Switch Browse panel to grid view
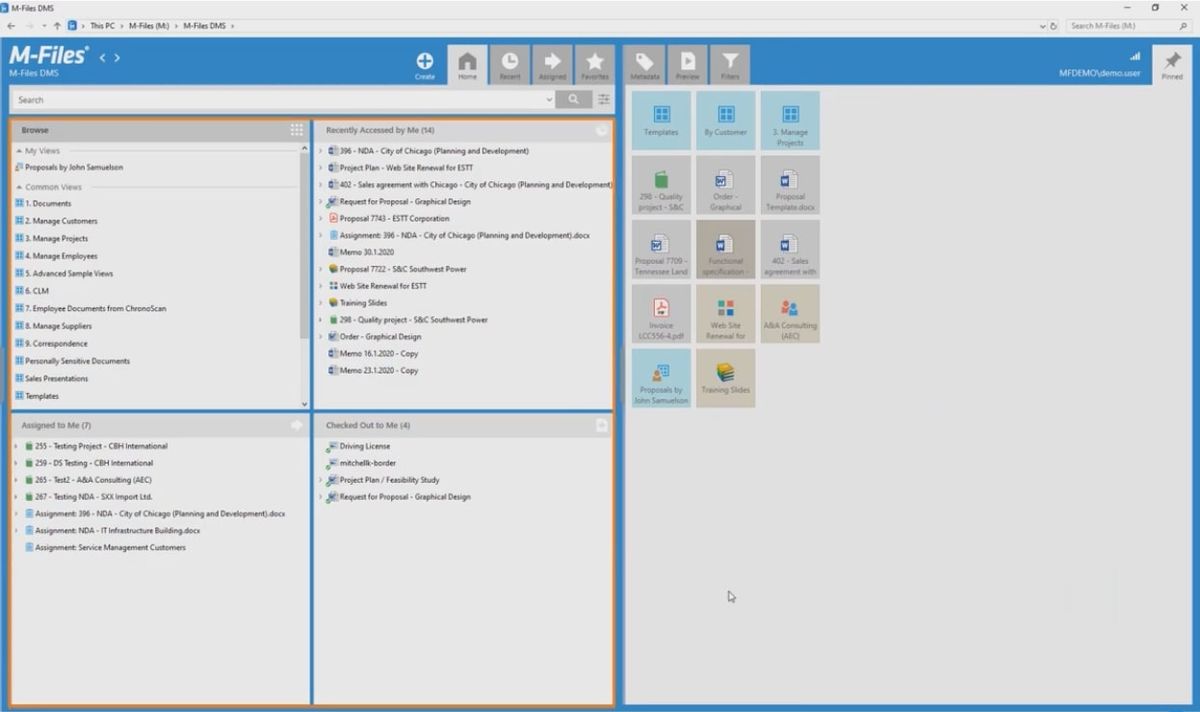Viewport: 1200px width, 712px height. pos(296,130)
